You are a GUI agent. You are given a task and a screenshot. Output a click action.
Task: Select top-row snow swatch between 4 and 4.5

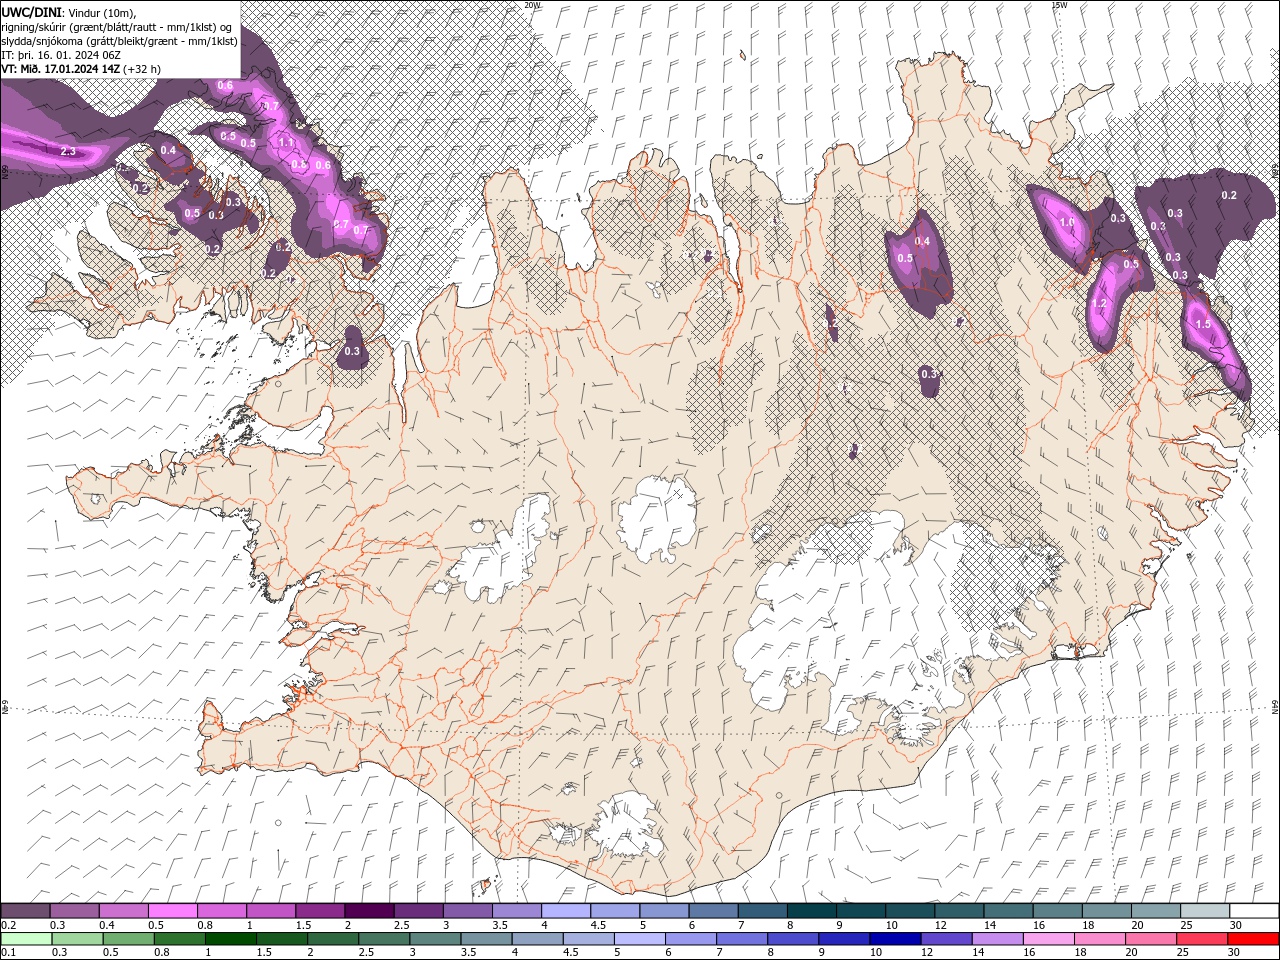coord(567,910)
